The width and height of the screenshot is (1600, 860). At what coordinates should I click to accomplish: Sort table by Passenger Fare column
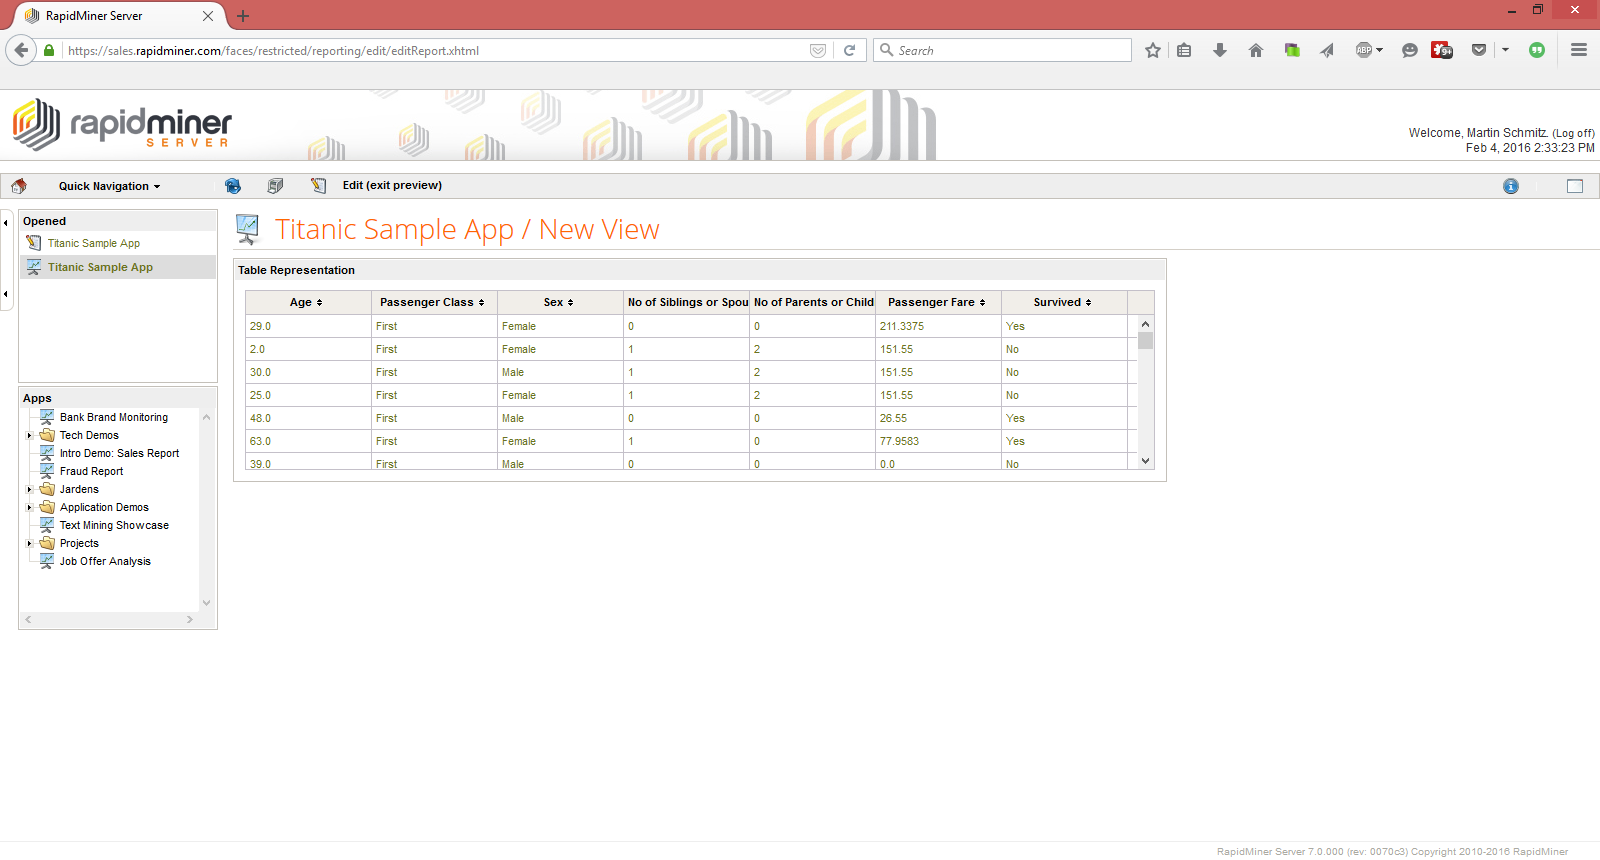(x=936, y=302)
